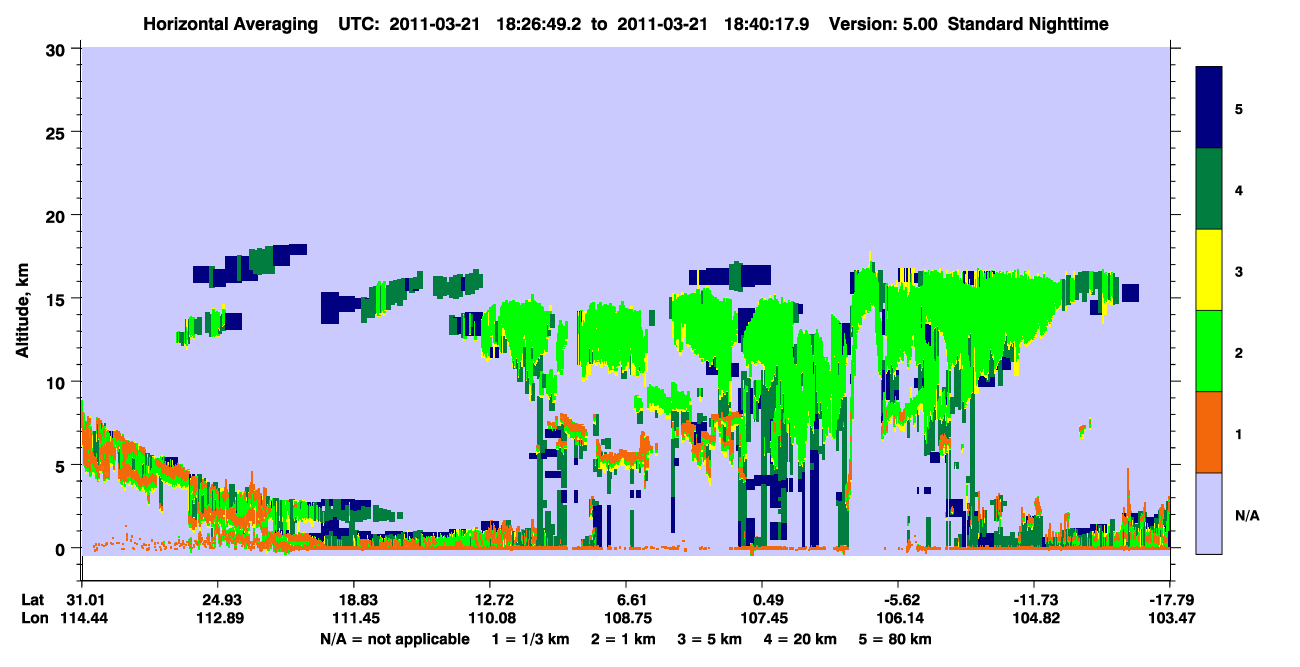Click the lavender N/A legend swatch
Screen dimensions: 1300x667
coord(1209,513)
